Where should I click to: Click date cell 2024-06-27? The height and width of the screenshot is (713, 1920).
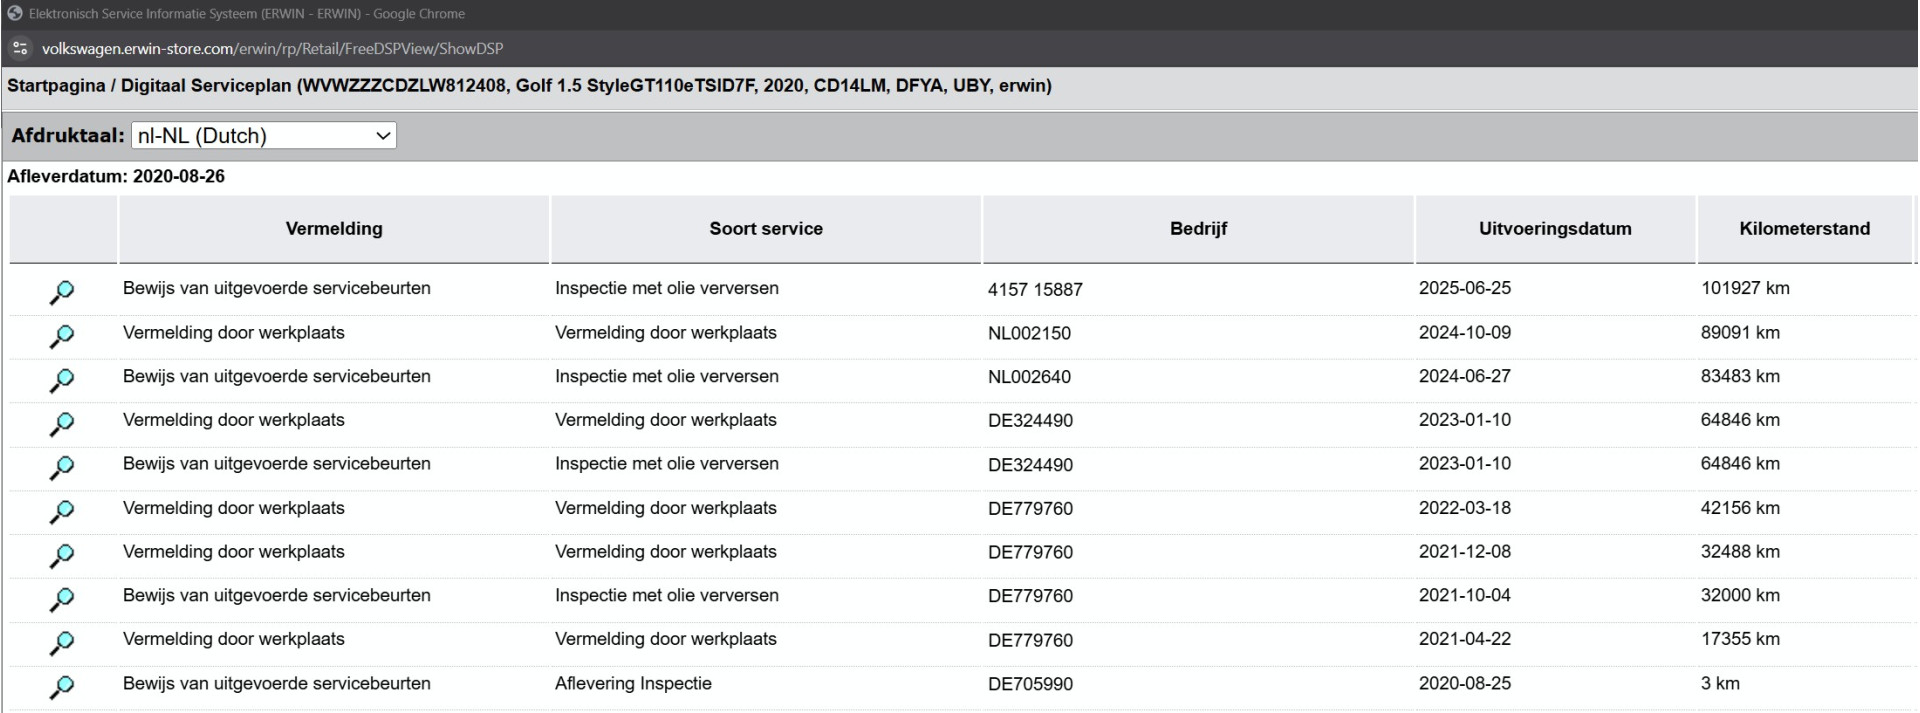click(x=1465, y=377)
